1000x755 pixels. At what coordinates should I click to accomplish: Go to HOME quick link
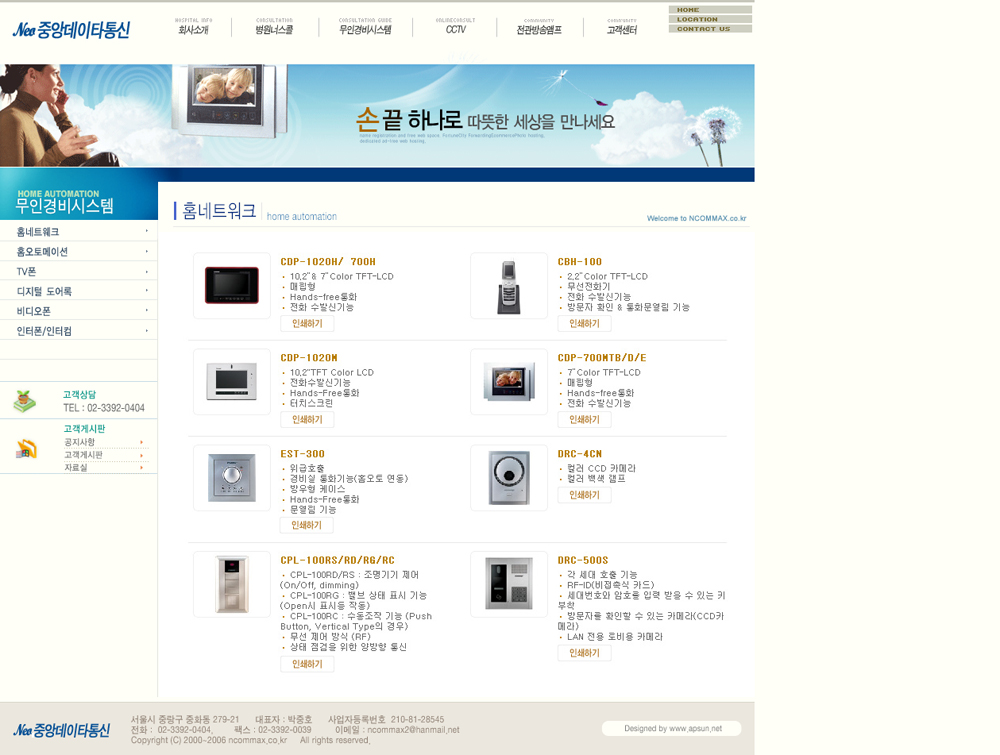tap(710, 10)
